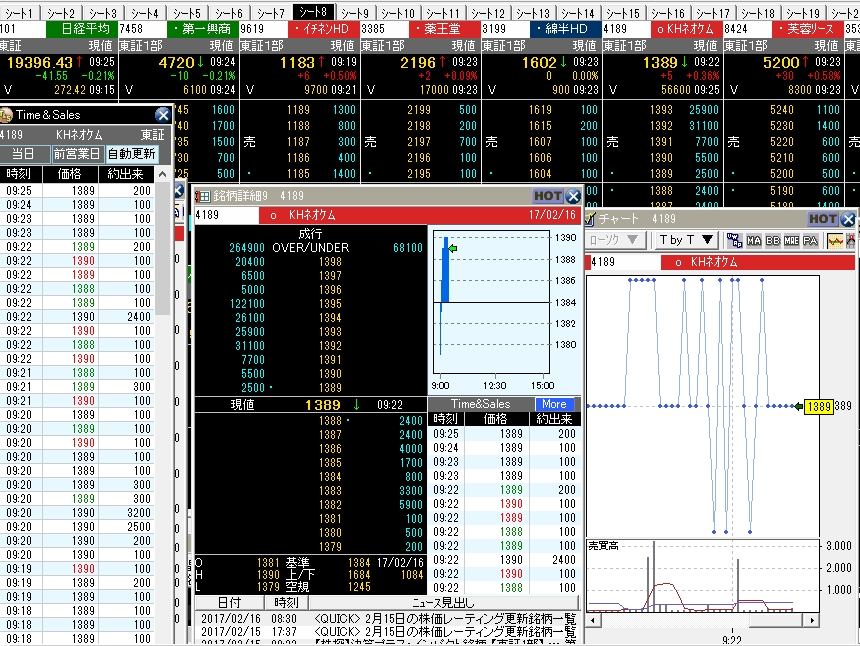The height and width of the screenshot is (646, 860).
Task: Select the 前営業日 previous business day filter
Action: [x=77, y=154]
